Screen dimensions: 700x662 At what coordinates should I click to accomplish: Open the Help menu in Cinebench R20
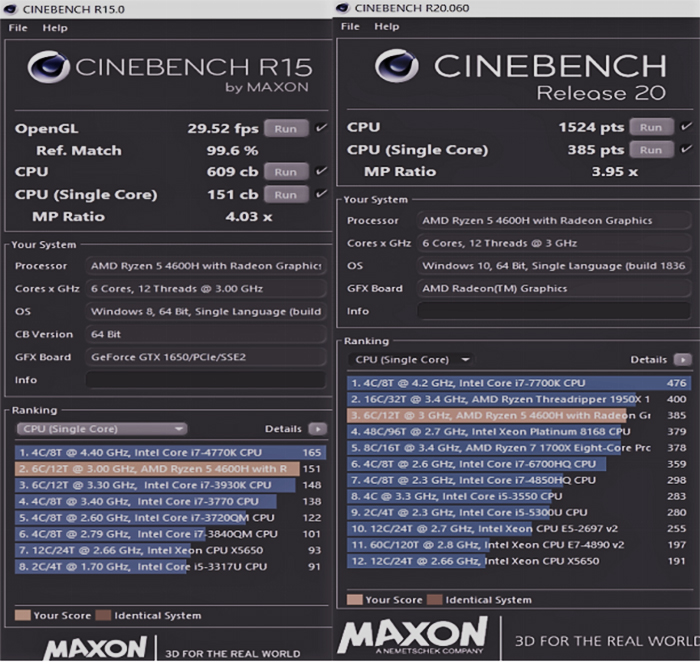[387, 26]
